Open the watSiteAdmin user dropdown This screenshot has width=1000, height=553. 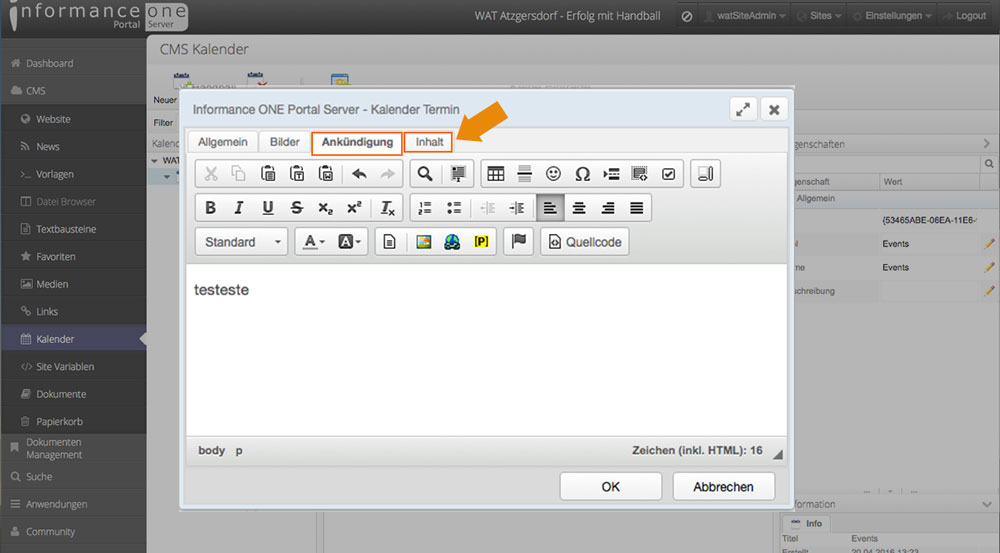point(744,16)
